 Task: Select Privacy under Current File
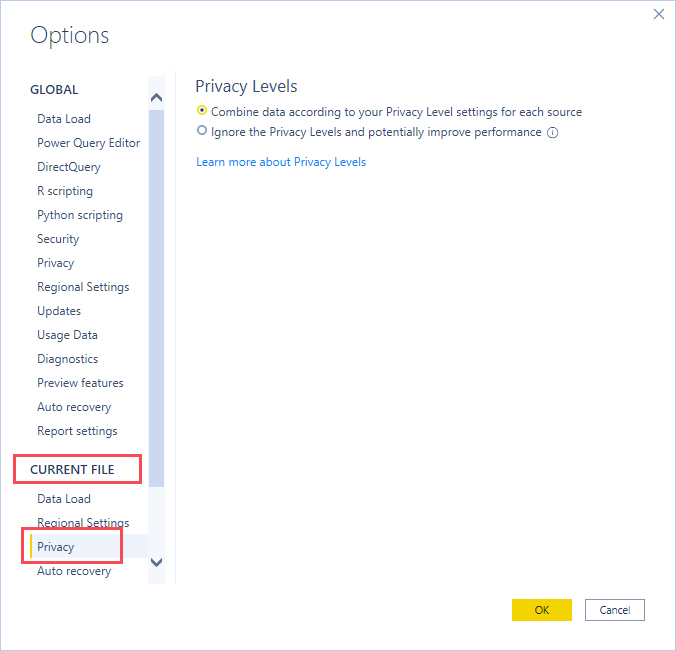tap(56, 547)
